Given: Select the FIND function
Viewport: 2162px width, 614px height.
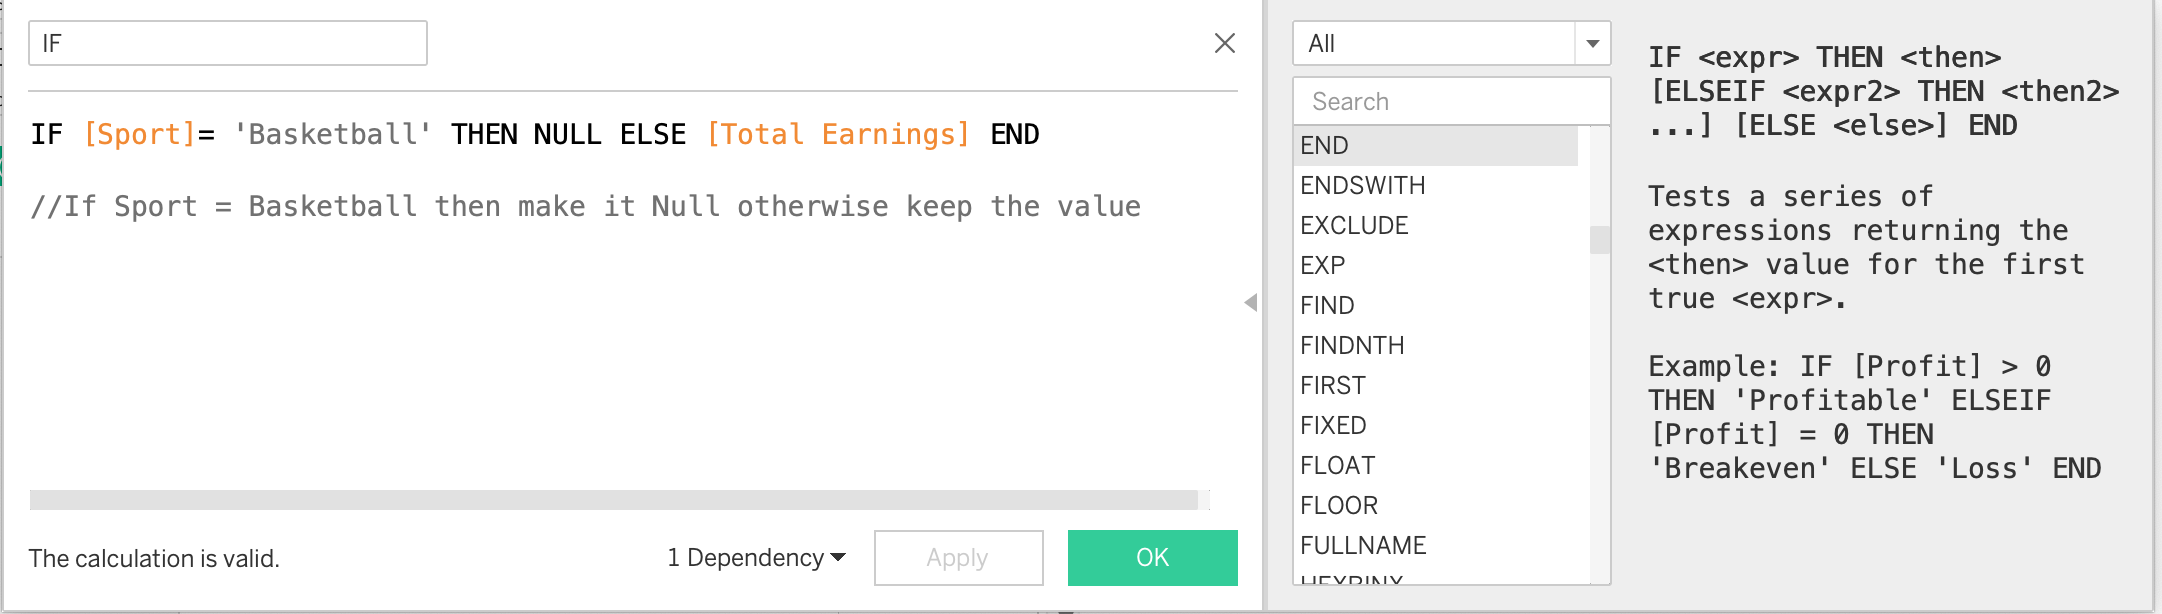Looking at the screenshot, I should coord(1327,306).
